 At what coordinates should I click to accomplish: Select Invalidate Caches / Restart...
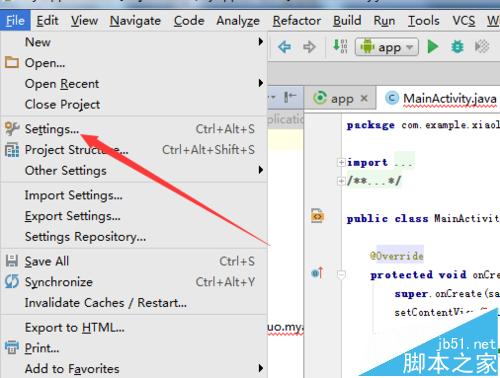click(133, 303)
